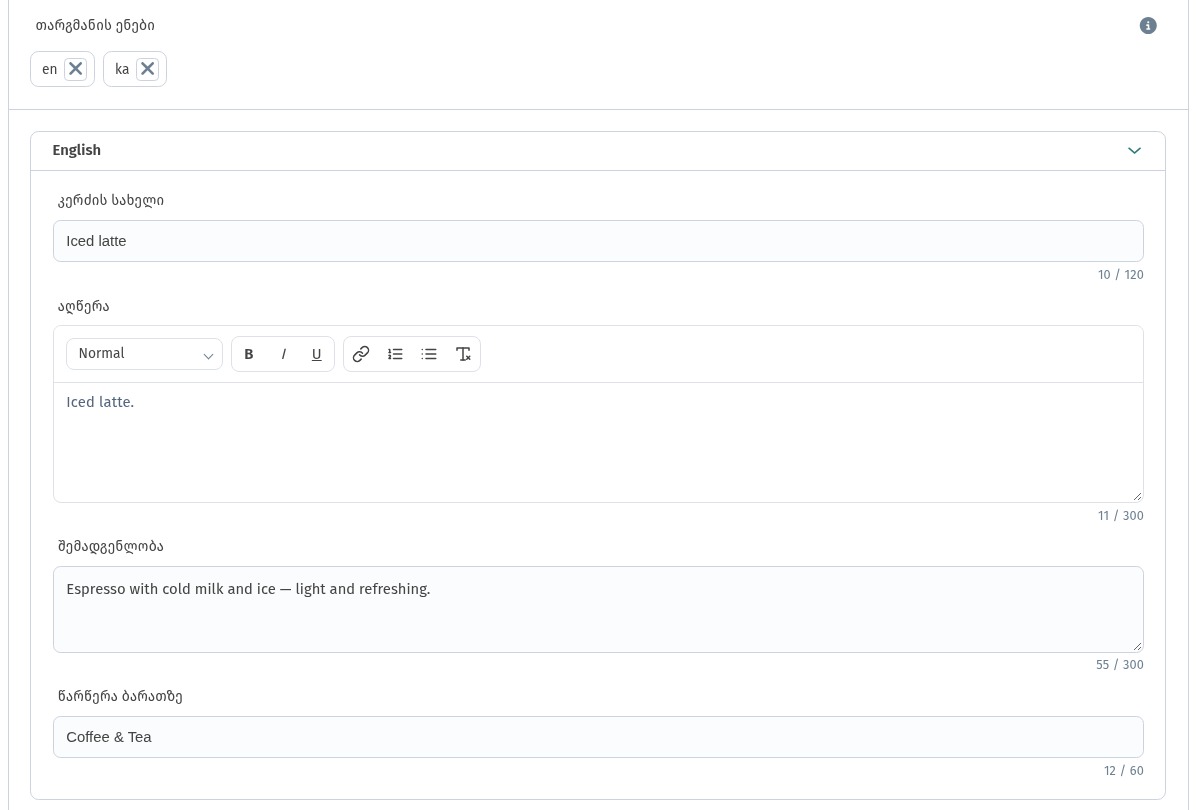The width and height of the screenshot is (1198, 810).
Task: Clear text formatting
Action: coord(463,354)
